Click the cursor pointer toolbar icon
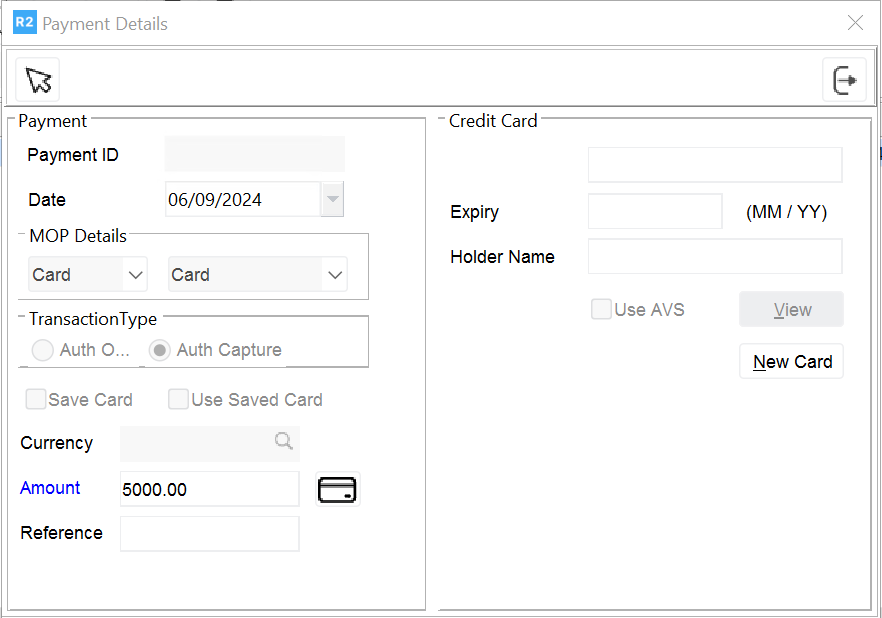The width and height of the screenshot is (882, 618). pyautogui.click(x=38, y=80)
